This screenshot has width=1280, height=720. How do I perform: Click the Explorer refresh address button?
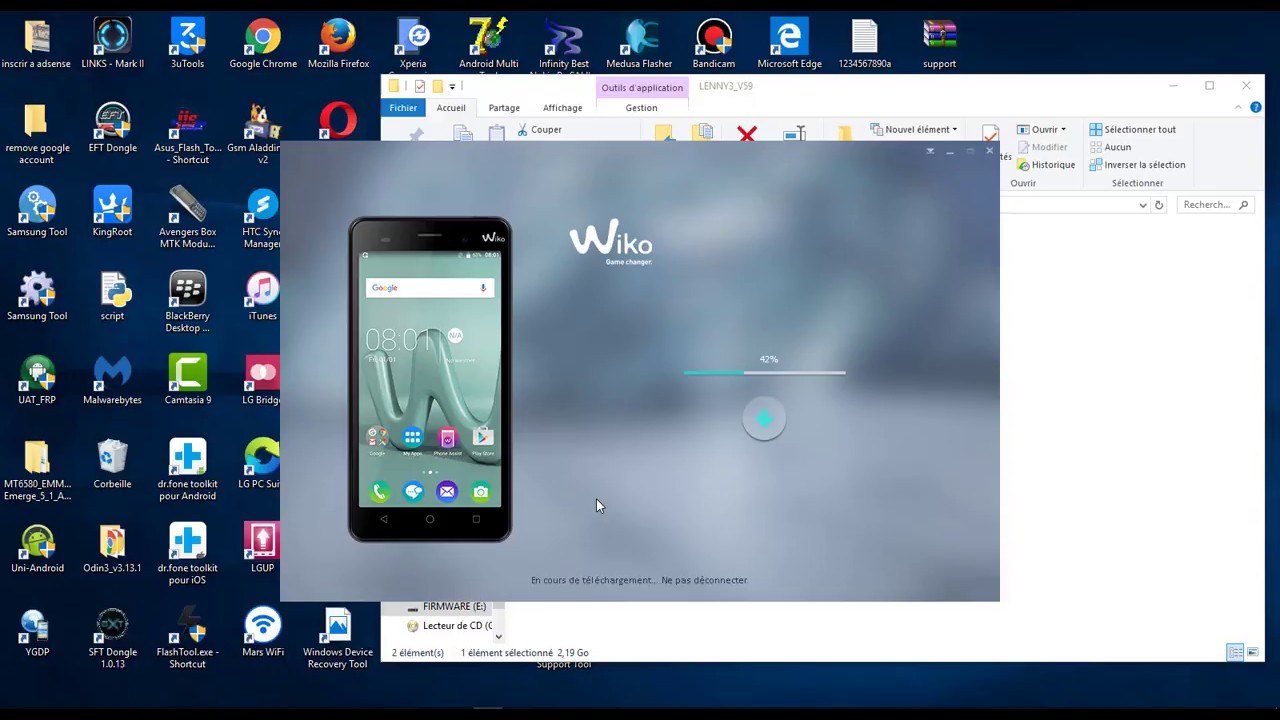[1159, 205]
